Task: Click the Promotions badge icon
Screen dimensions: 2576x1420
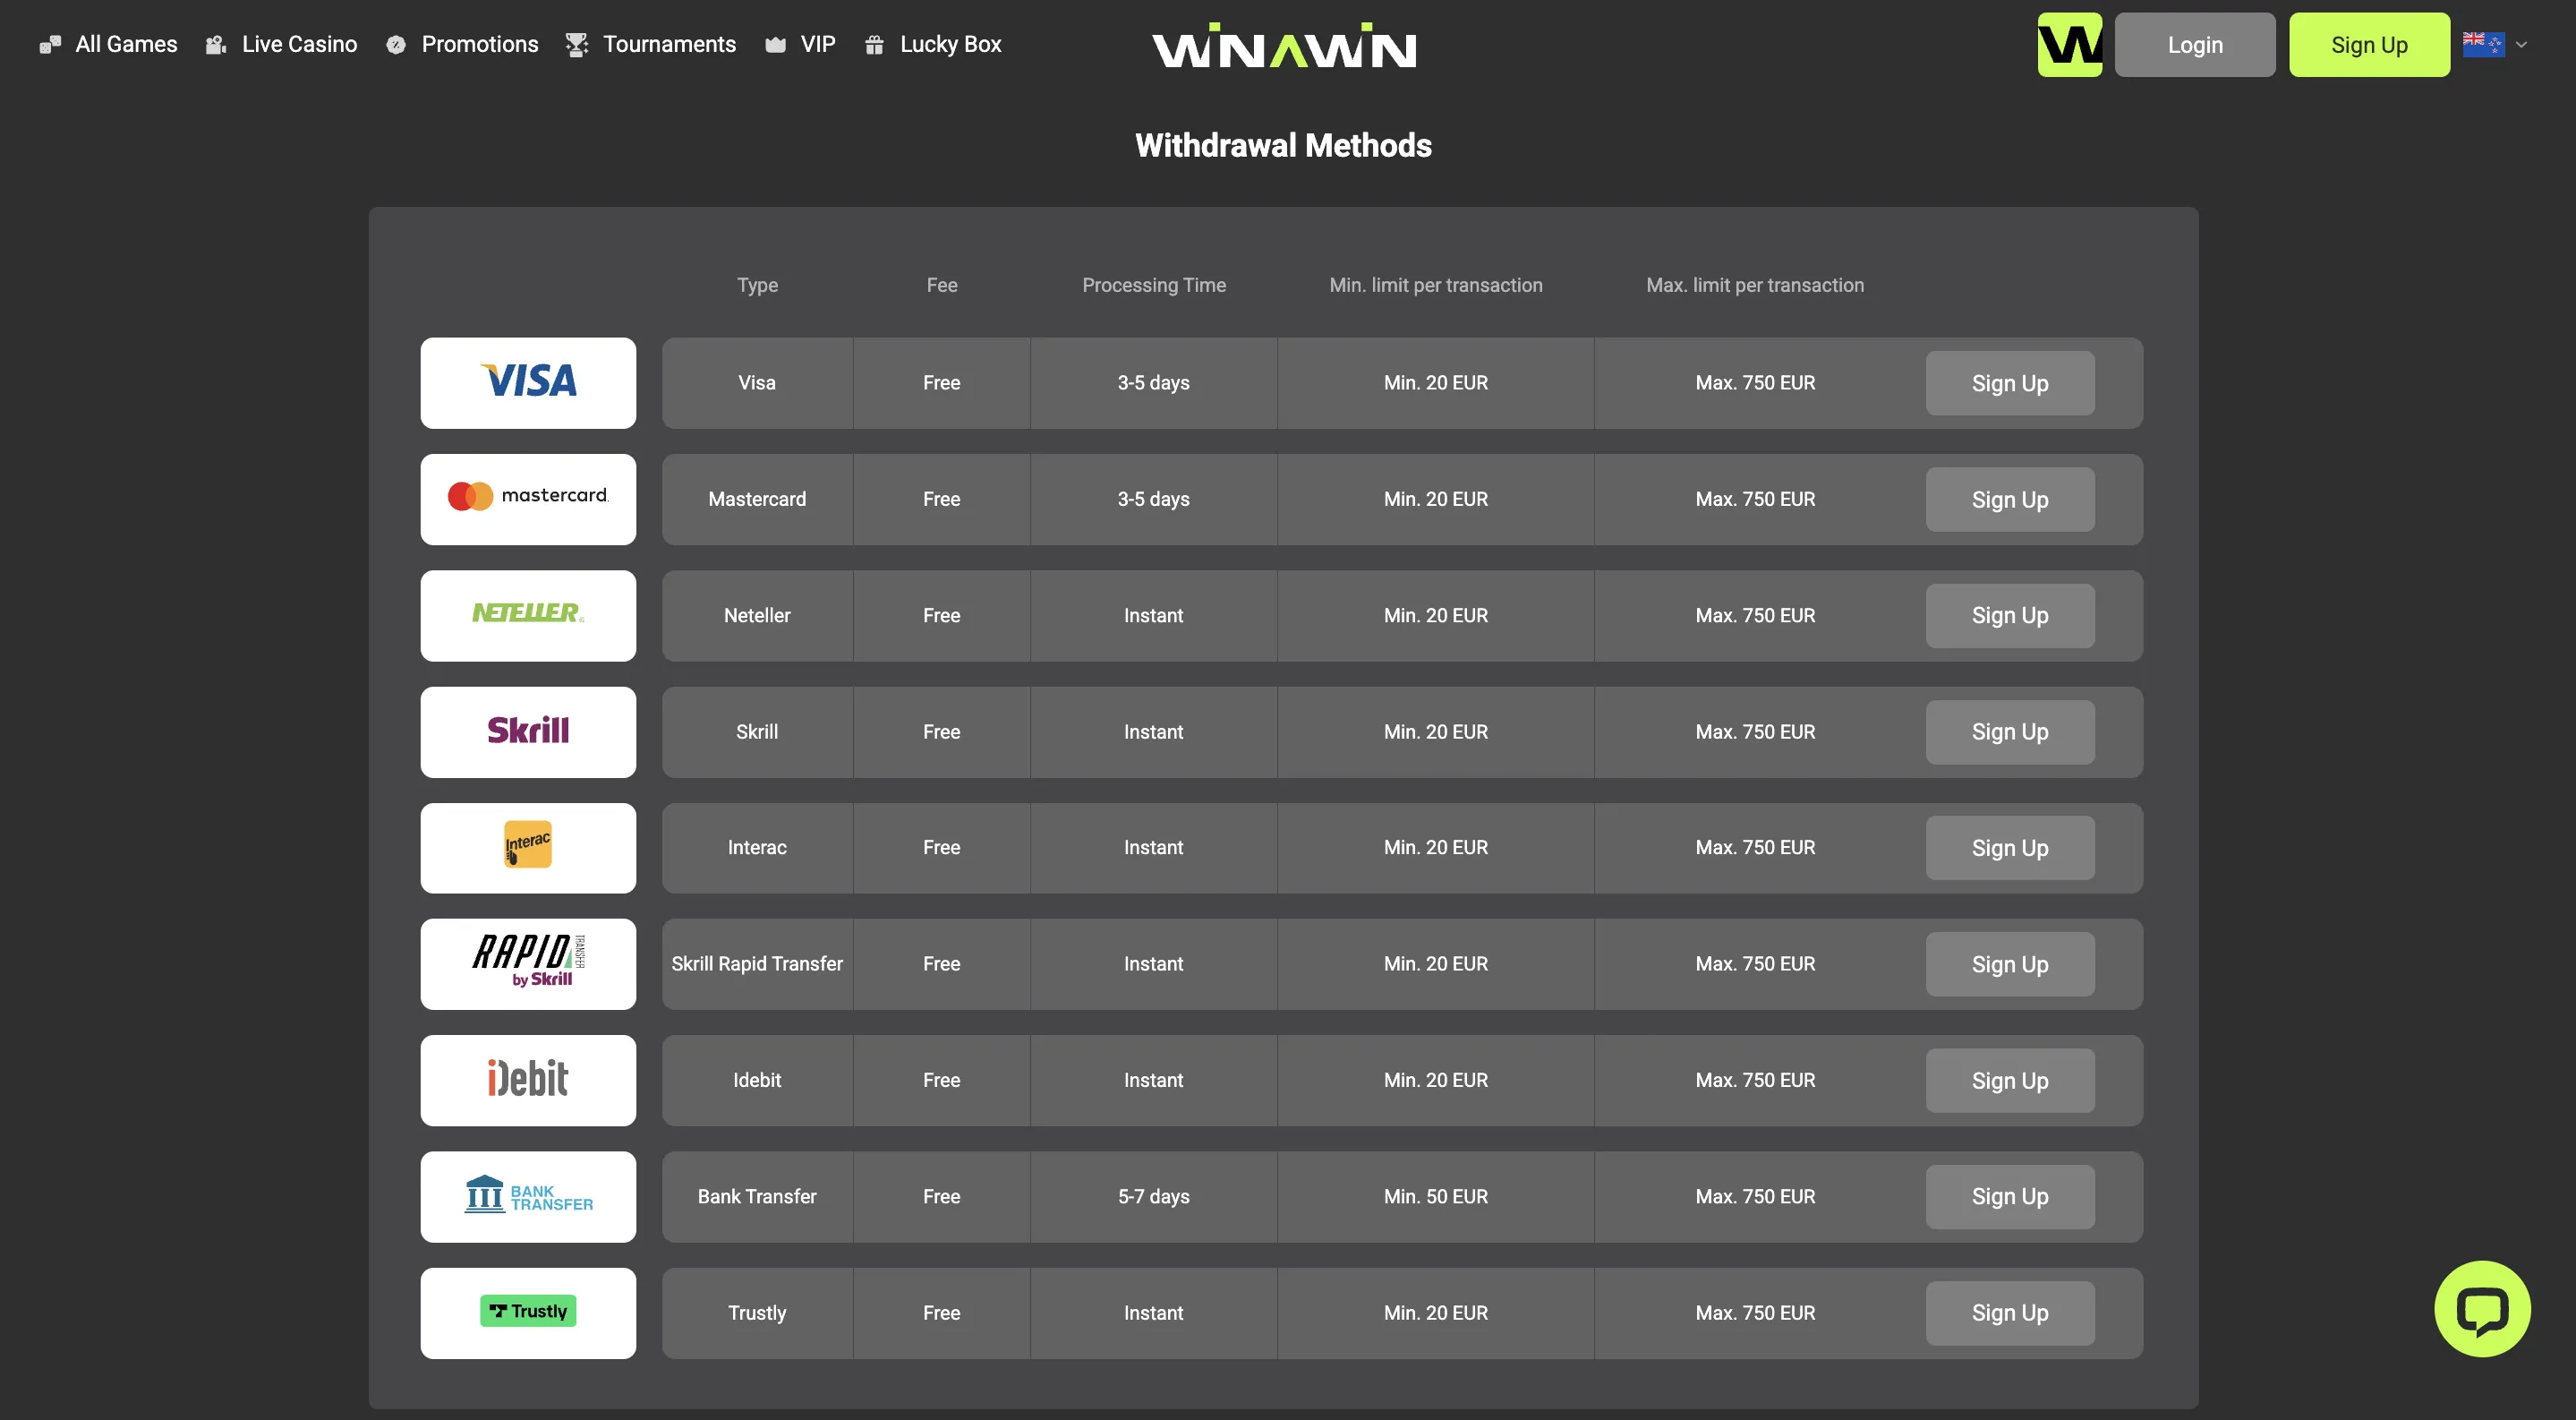Action: point(396,45)
